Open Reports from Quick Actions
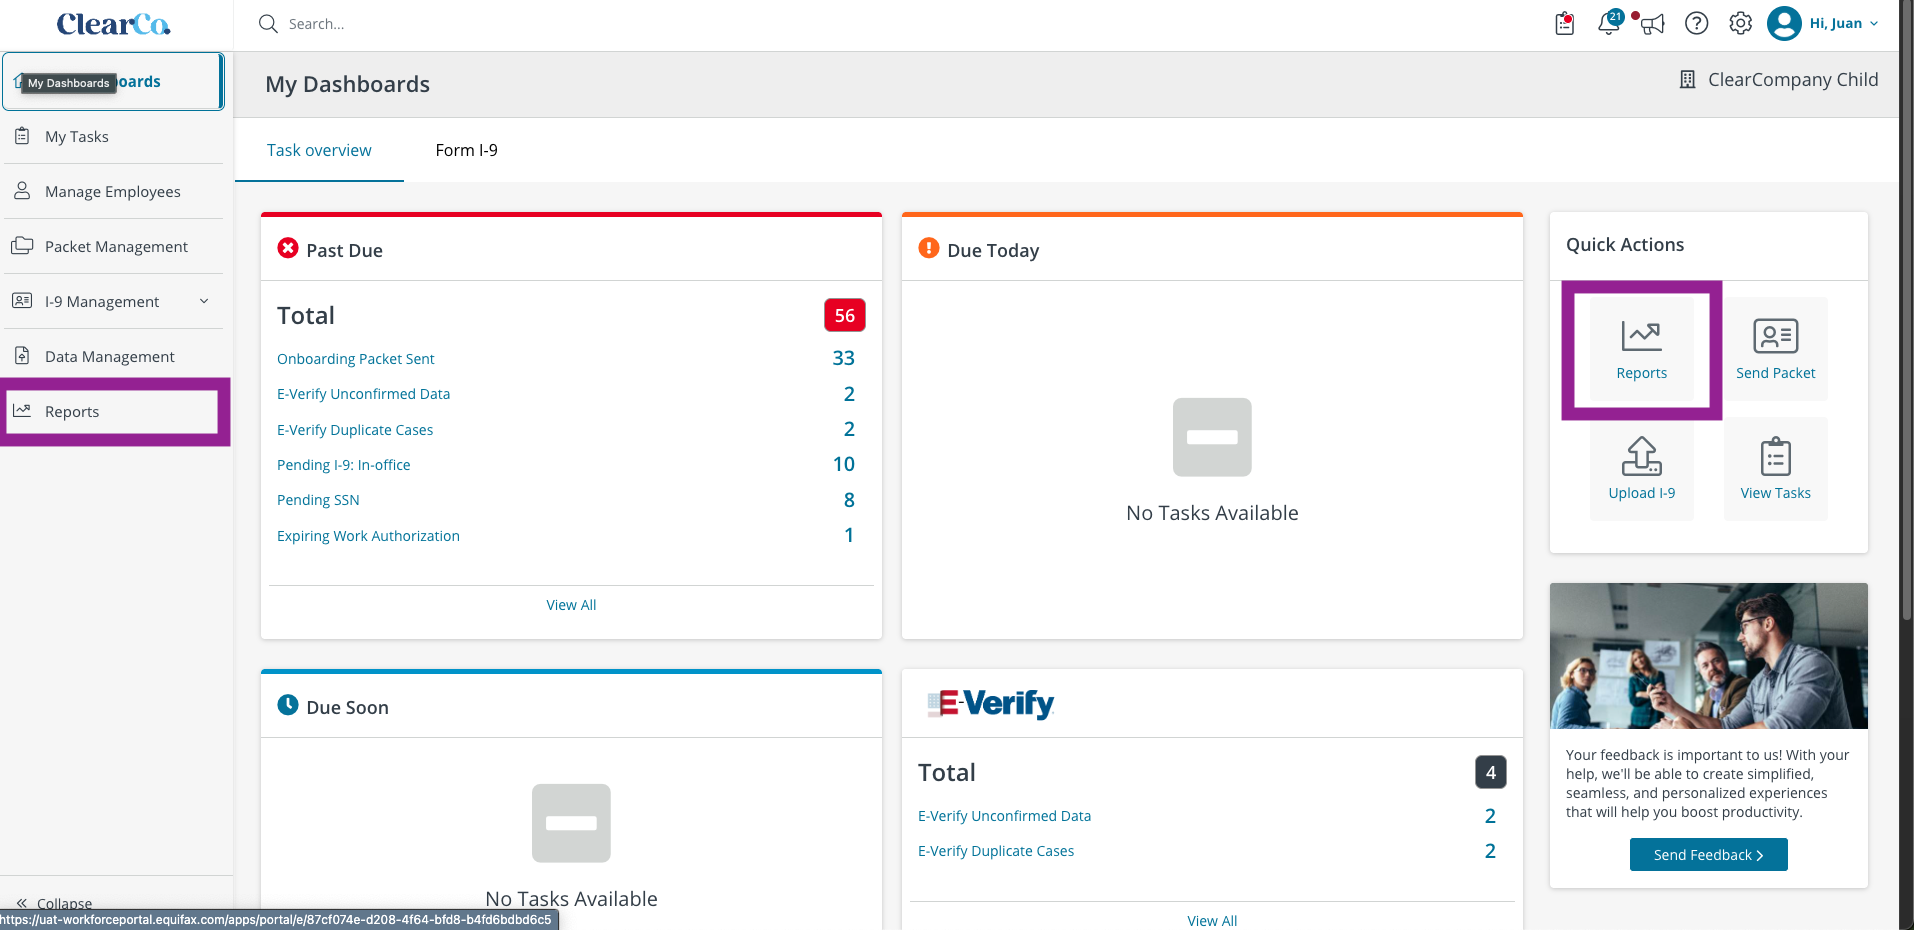Image resolution: width=1914 pixels, height=930 pixels. point(1641,349)
